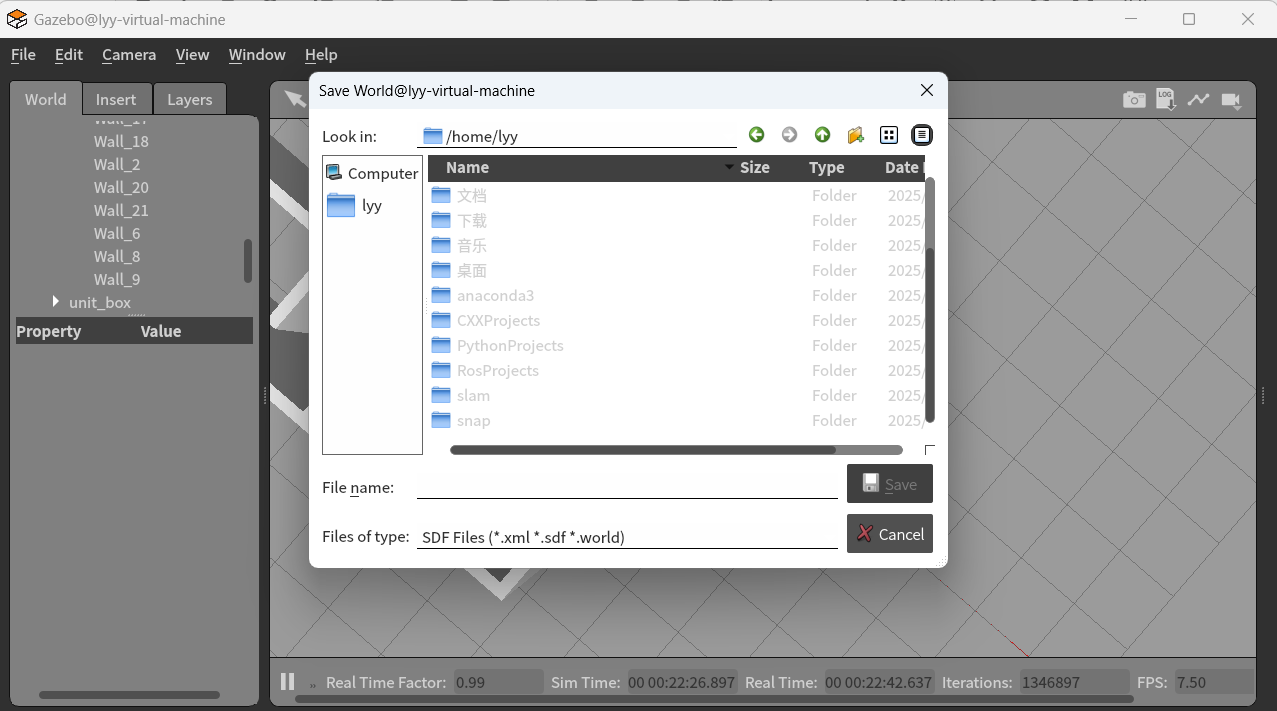Sort file list by Name column
The width and height of the screenshot is (1277, 711).
[x=582, y=167]
